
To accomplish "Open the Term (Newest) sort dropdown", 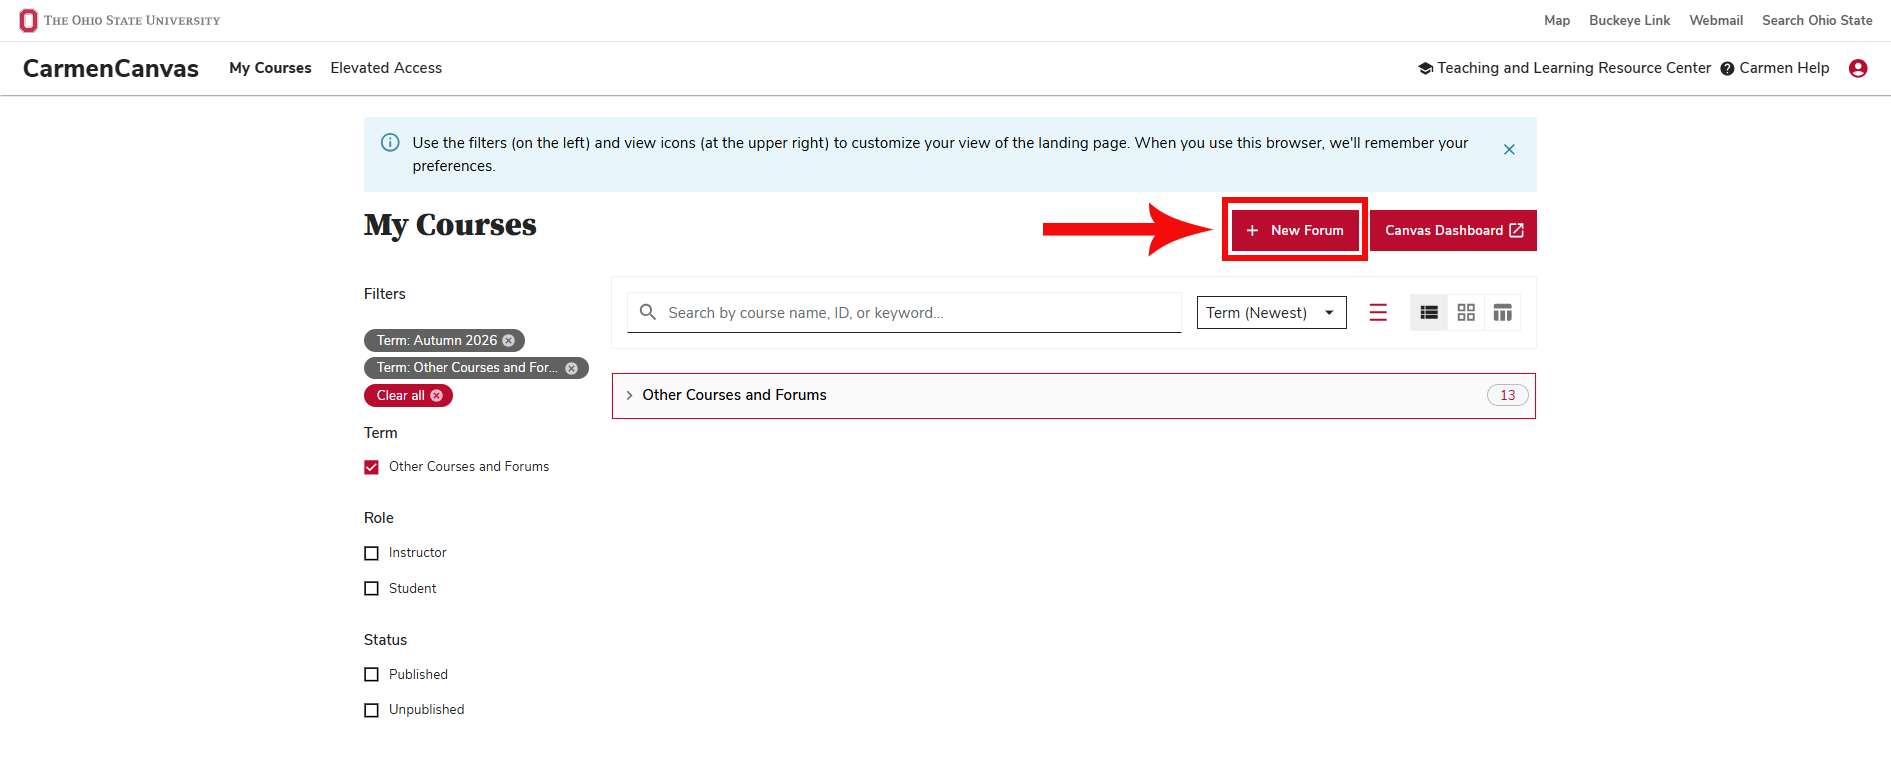I will (x=1272, y=313).
